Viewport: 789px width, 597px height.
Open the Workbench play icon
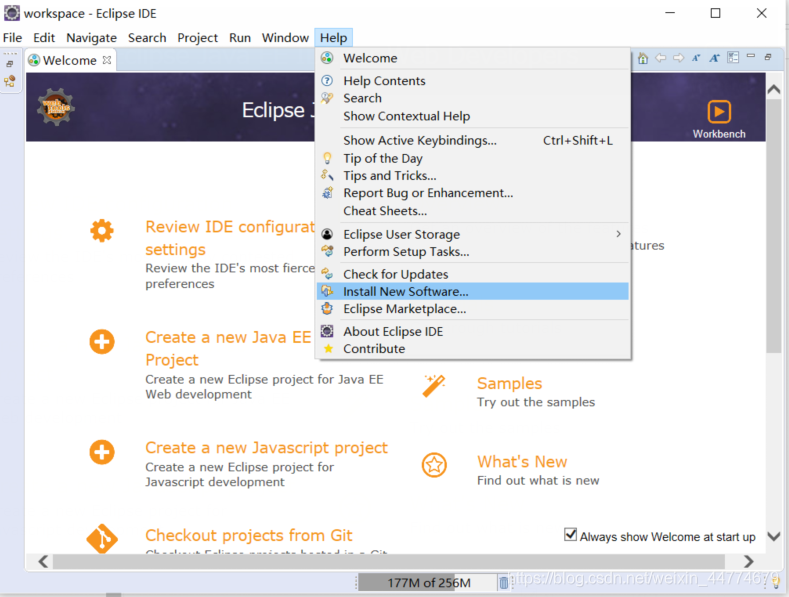[719, 112]
